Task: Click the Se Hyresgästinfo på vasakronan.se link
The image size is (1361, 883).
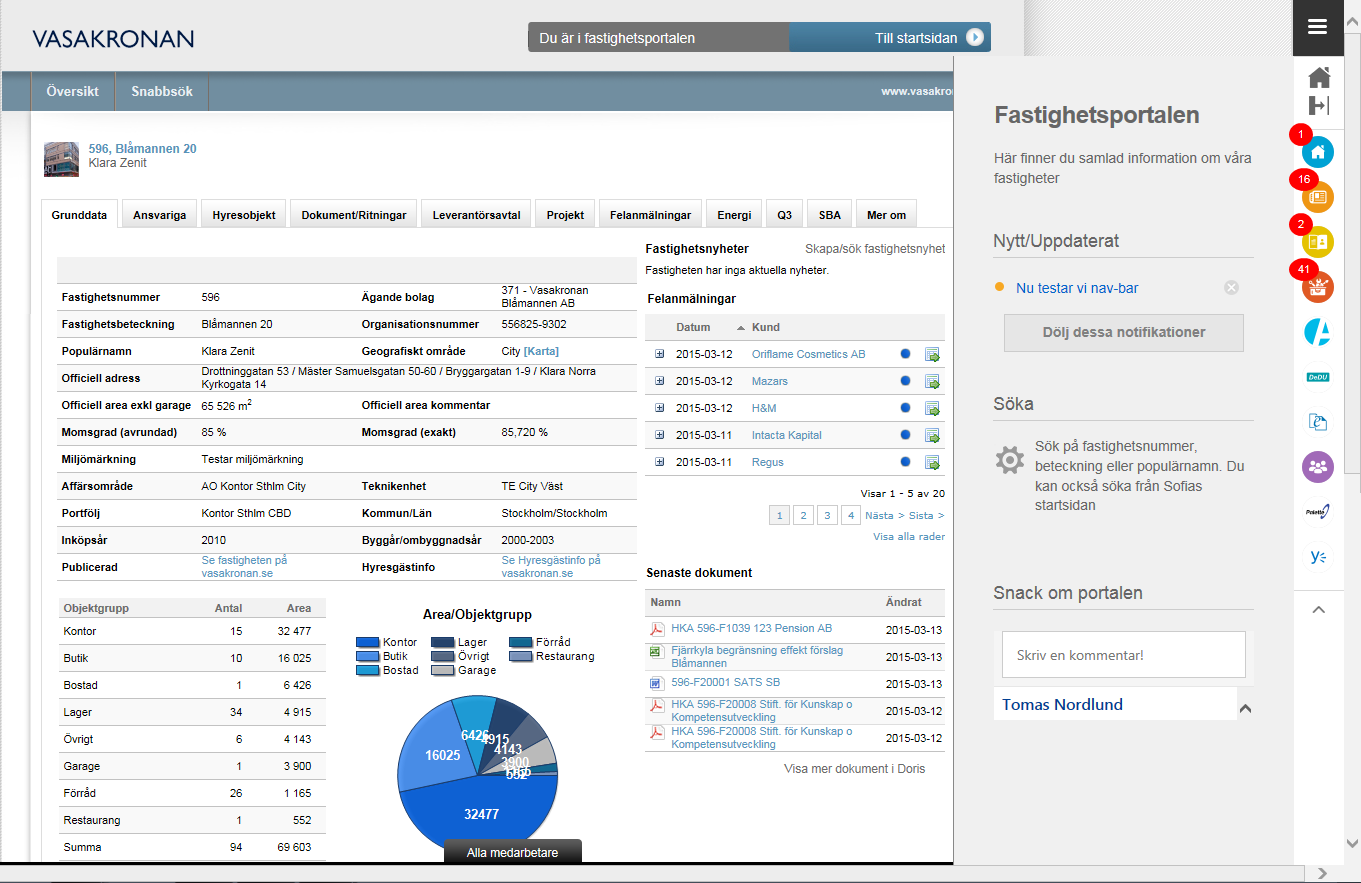Action: point(551,567)
